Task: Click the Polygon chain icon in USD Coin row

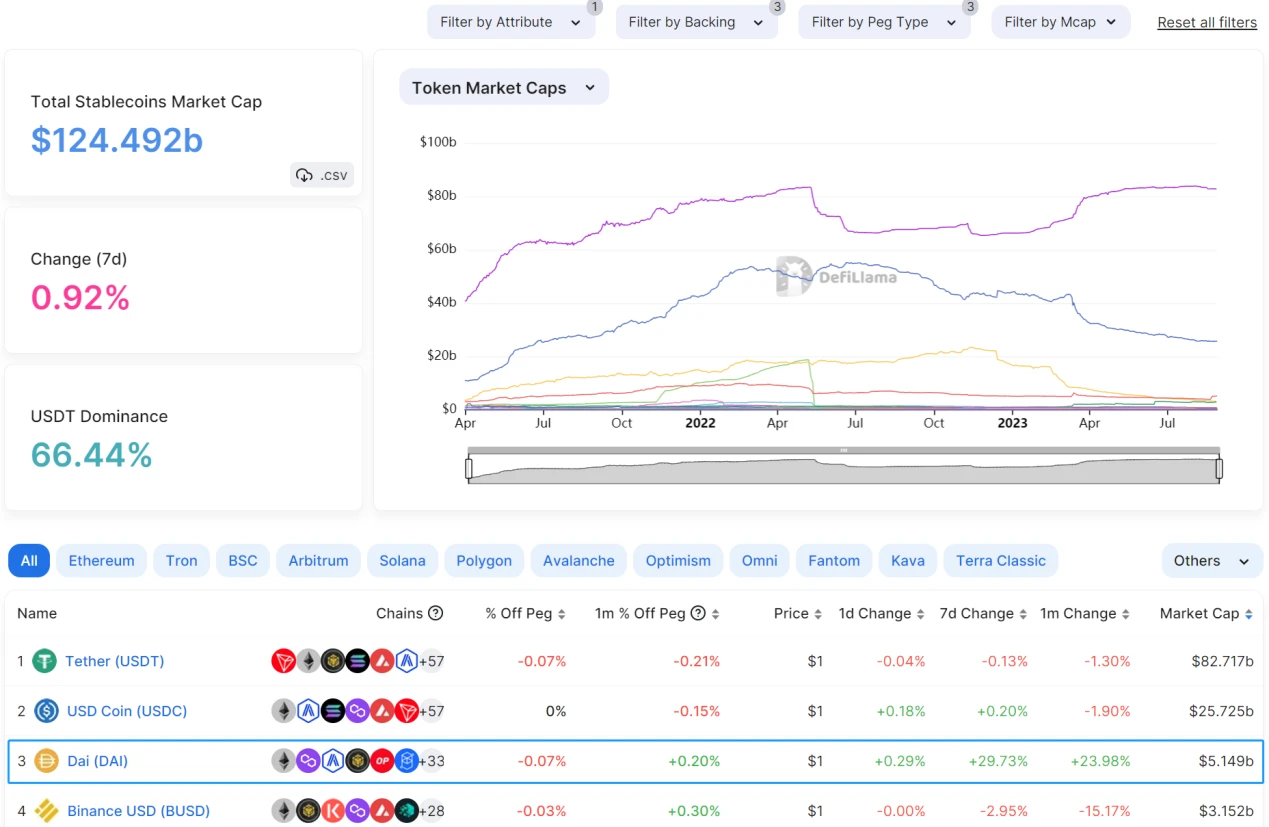Action: point(357,711)
